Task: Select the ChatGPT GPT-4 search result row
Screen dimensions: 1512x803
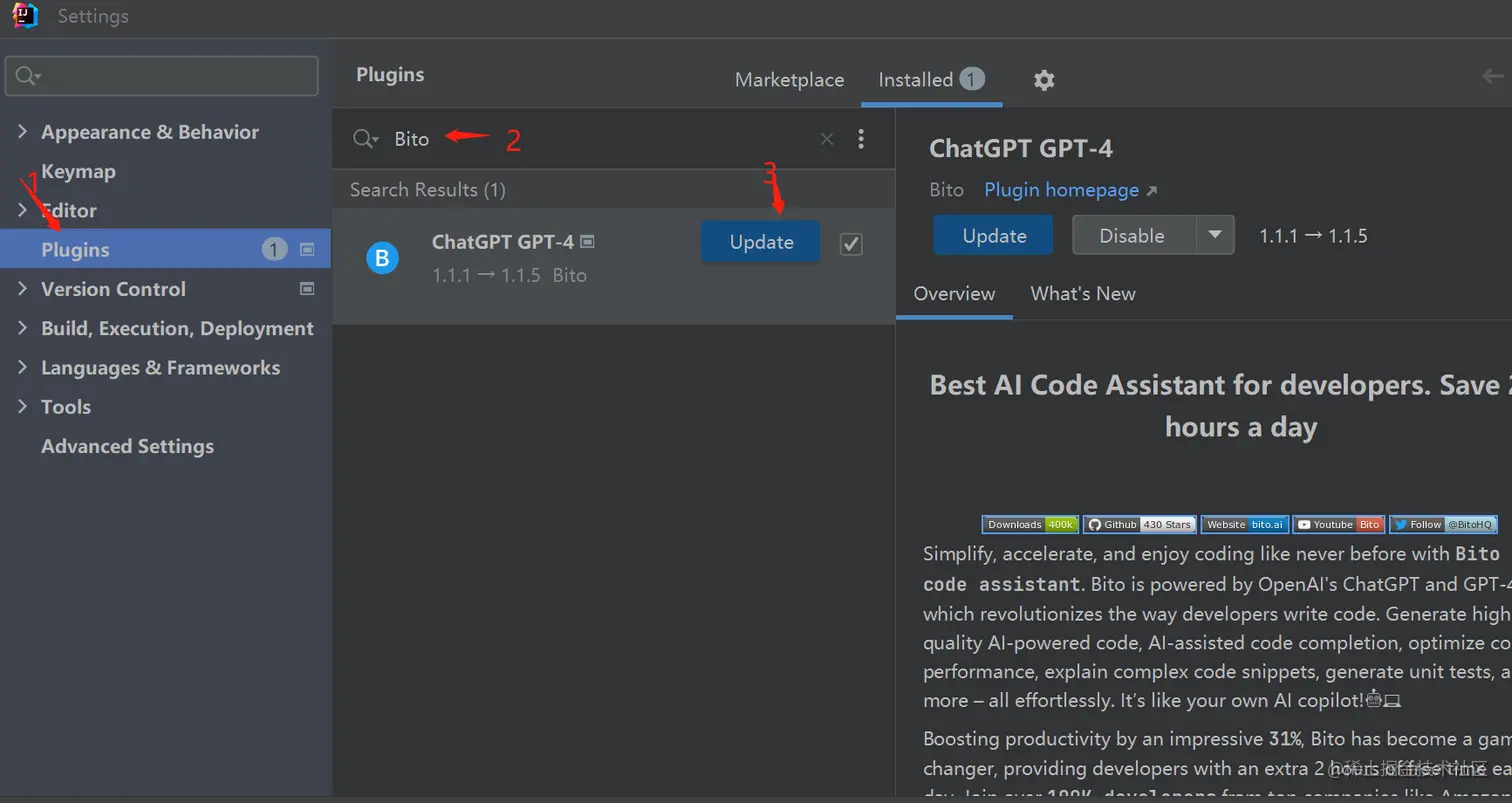Action: [613, 265]
